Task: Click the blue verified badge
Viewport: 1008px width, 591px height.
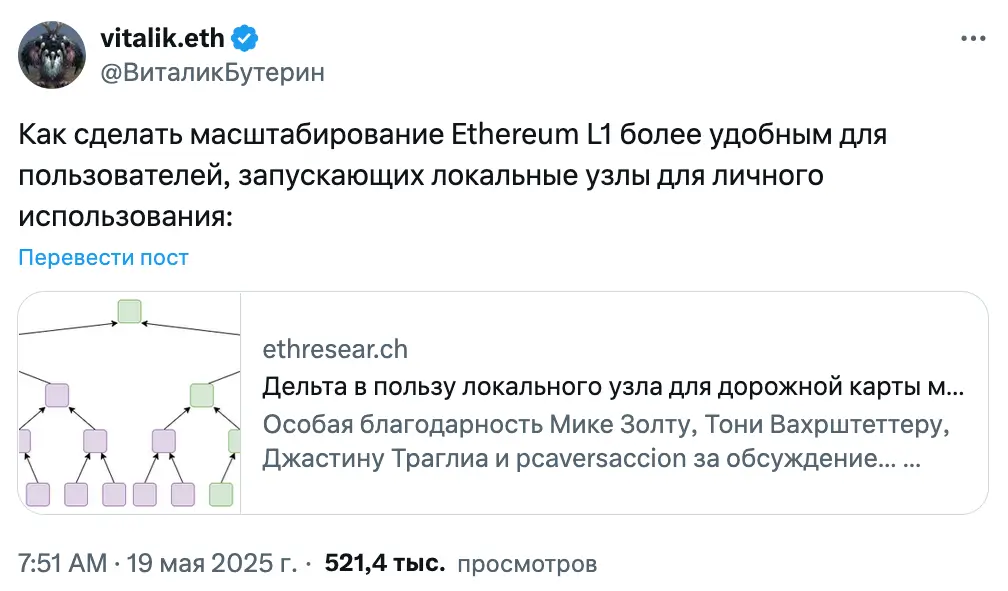Action: click(x=245, y=38)
